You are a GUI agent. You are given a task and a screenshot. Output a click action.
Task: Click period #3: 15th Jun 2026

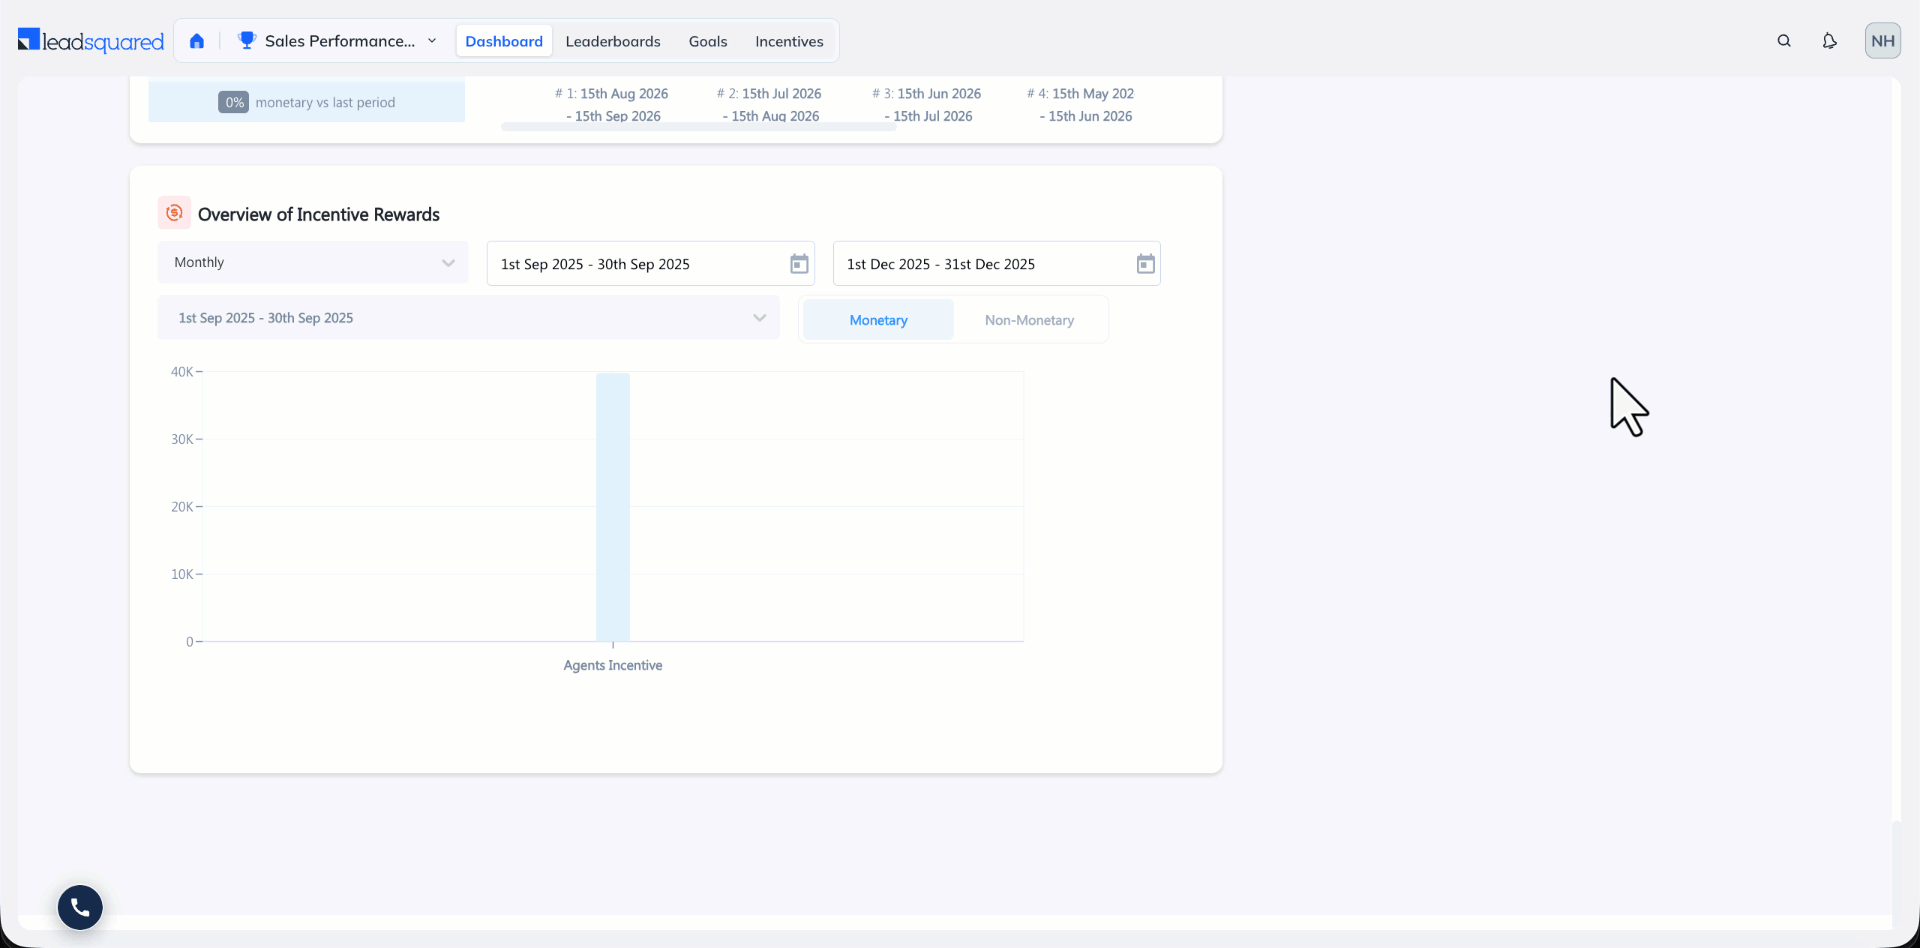927,105
